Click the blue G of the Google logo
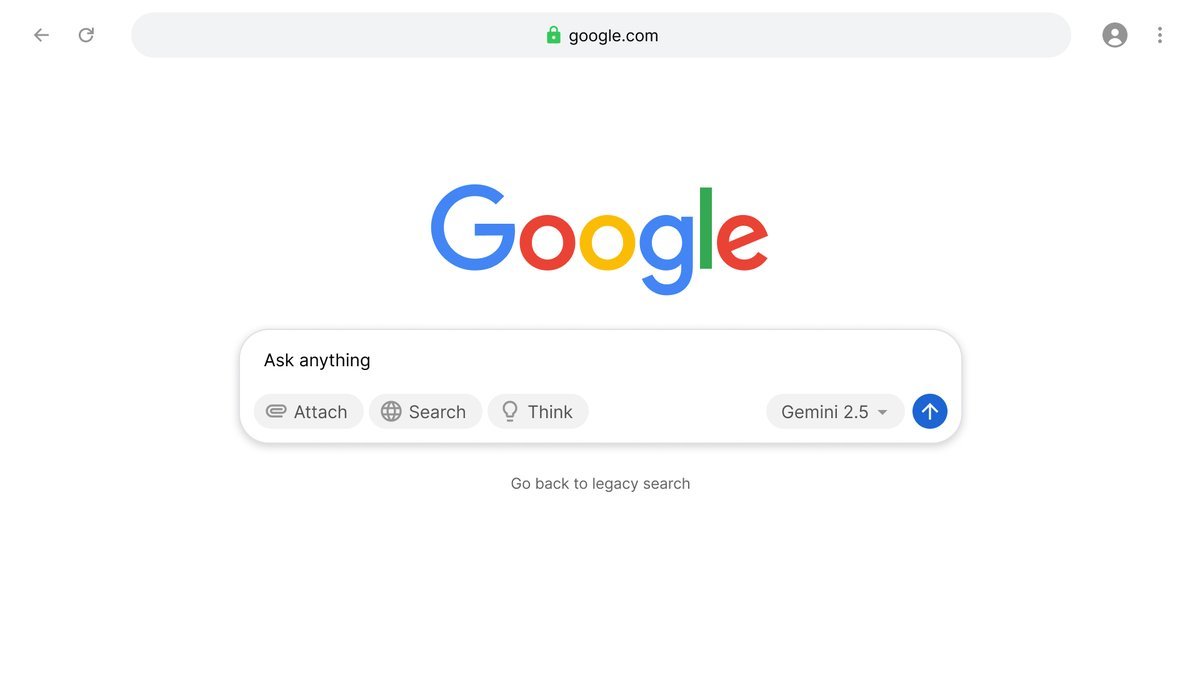 coord(472,228)
